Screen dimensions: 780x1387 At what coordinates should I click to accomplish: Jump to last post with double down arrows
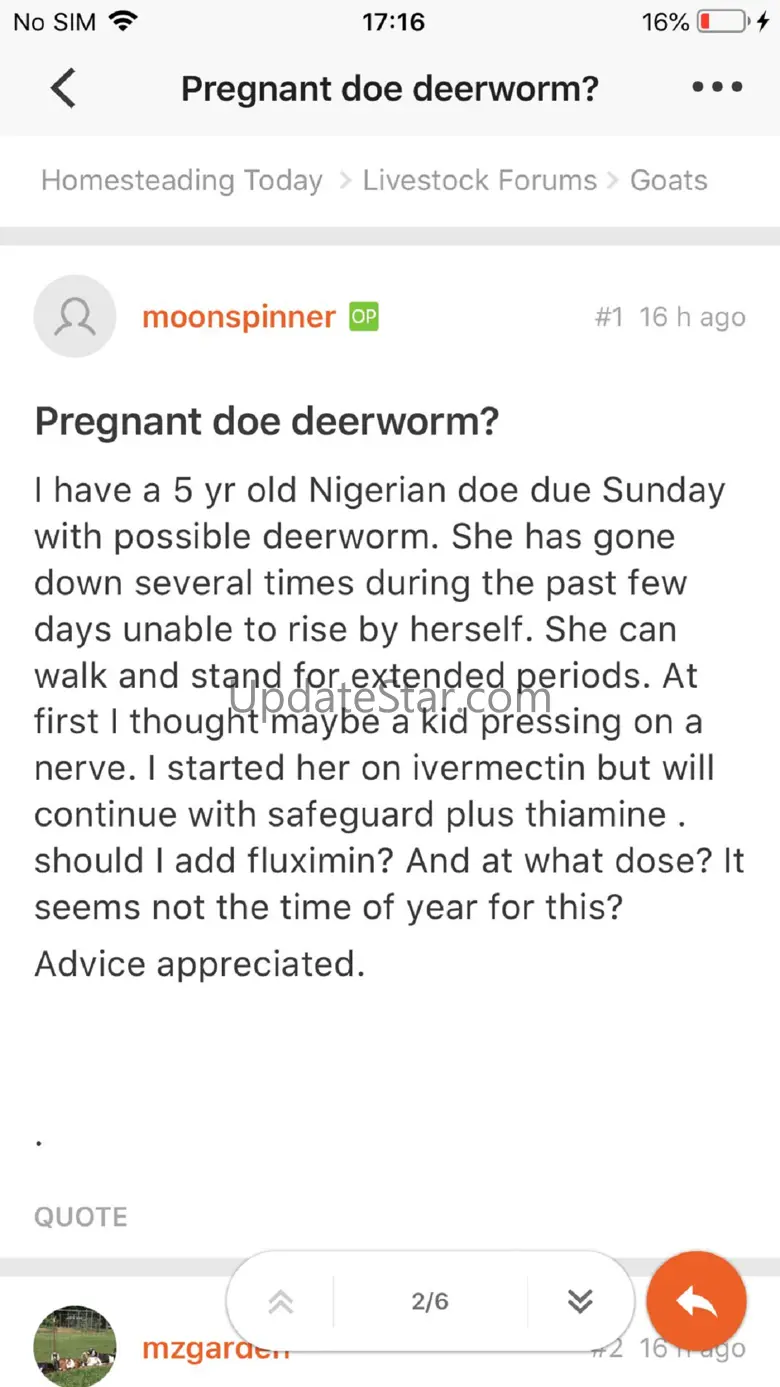pyautogui.click(x=580, y=1301)
